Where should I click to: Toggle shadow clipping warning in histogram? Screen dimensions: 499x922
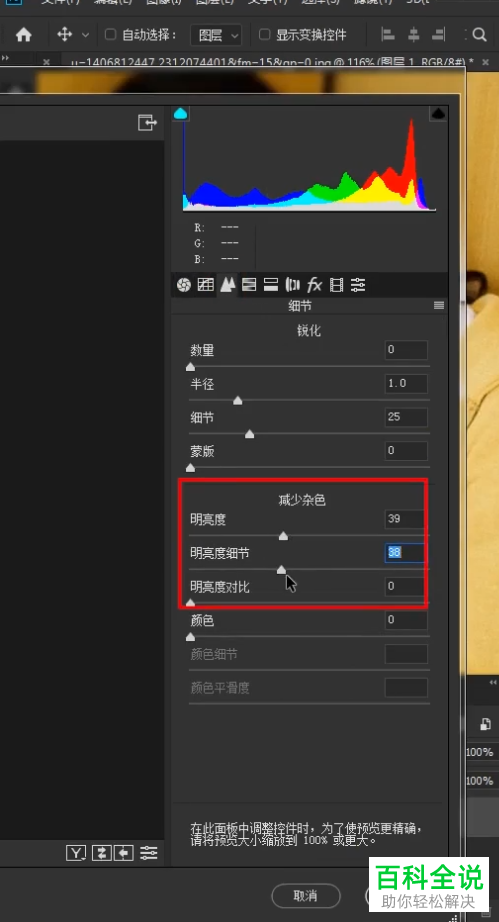pos(181,113)
